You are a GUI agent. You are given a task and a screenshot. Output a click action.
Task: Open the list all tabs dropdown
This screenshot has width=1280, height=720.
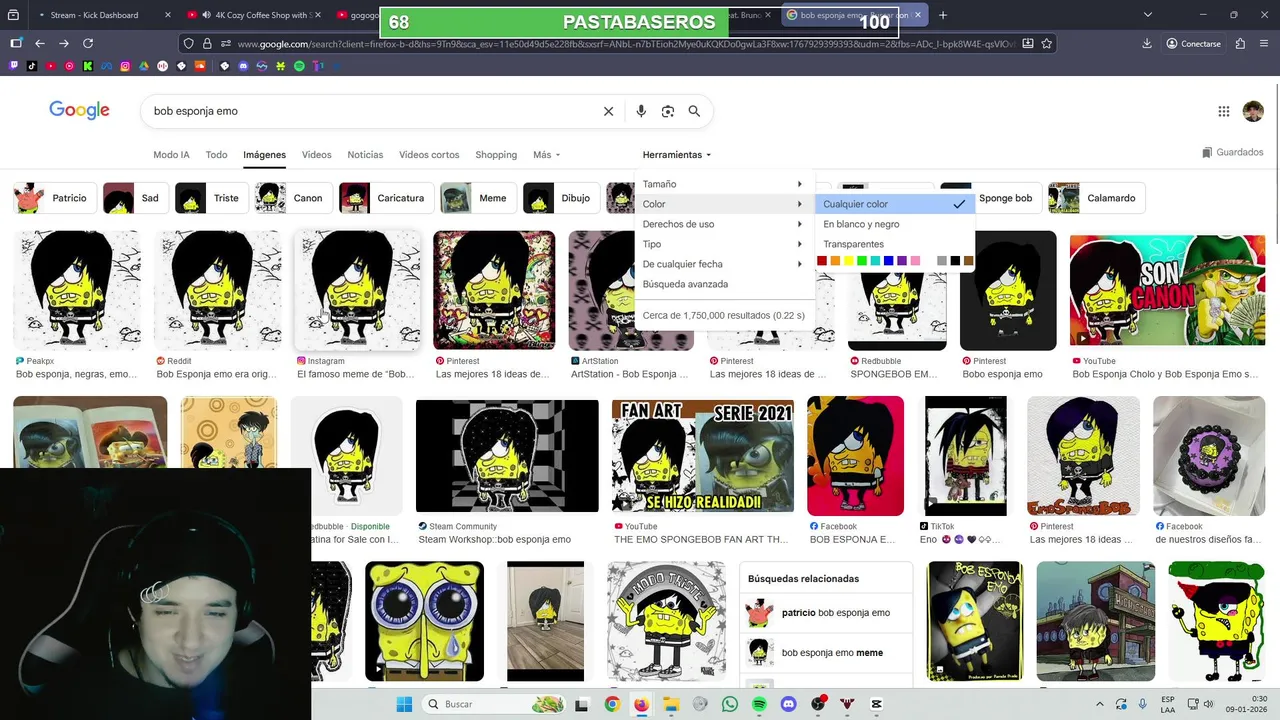[x=1147, y=15]
